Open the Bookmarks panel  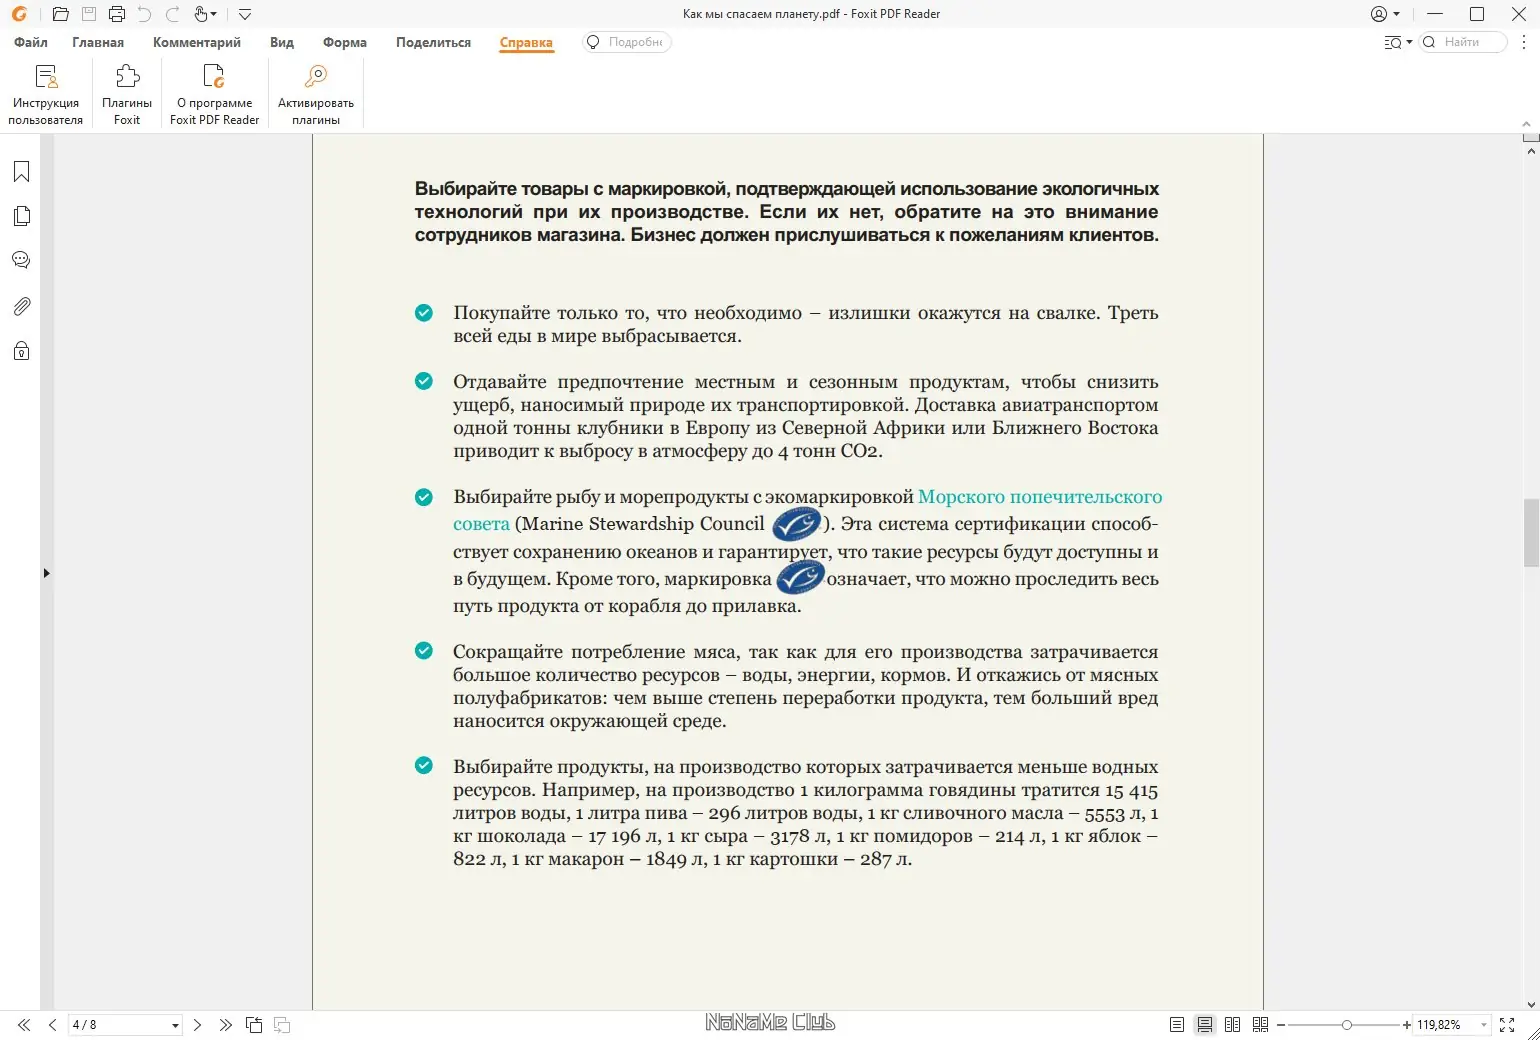click(x=20, y=171)
